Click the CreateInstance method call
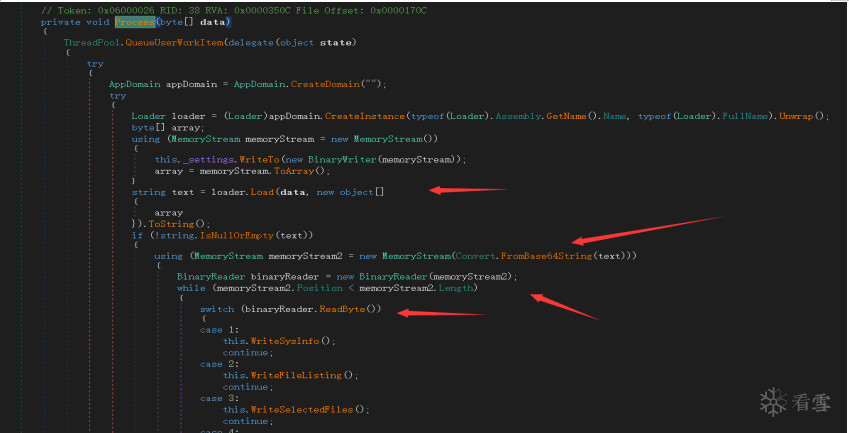 364,116
